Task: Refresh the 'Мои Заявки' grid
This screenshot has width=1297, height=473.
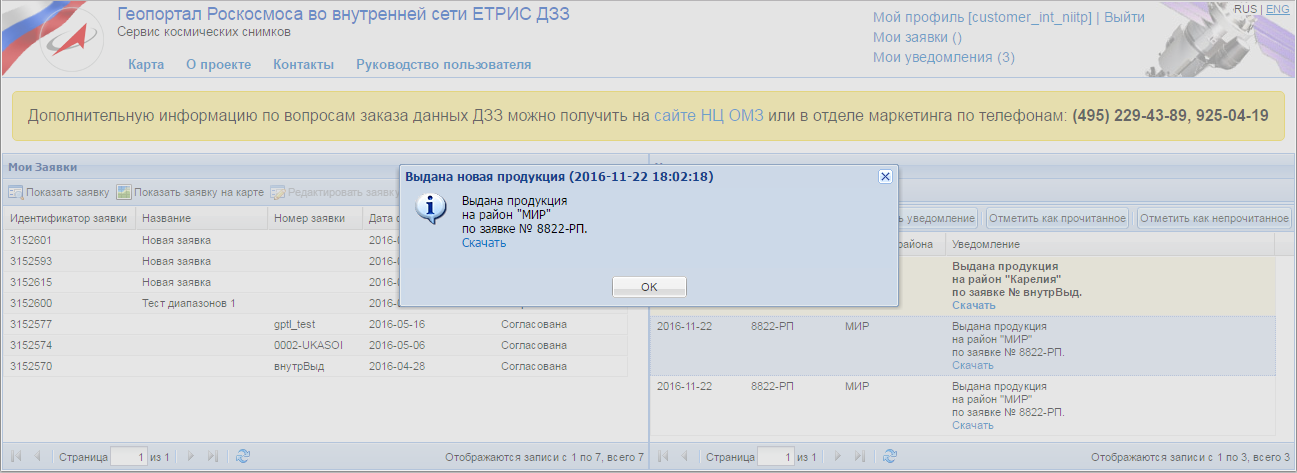Action: point(242,456)
